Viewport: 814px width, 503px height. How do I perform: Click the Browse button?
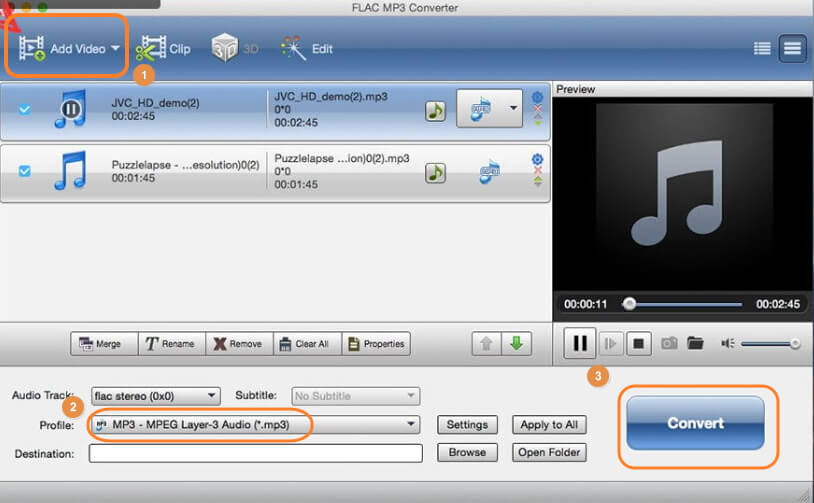466,452
